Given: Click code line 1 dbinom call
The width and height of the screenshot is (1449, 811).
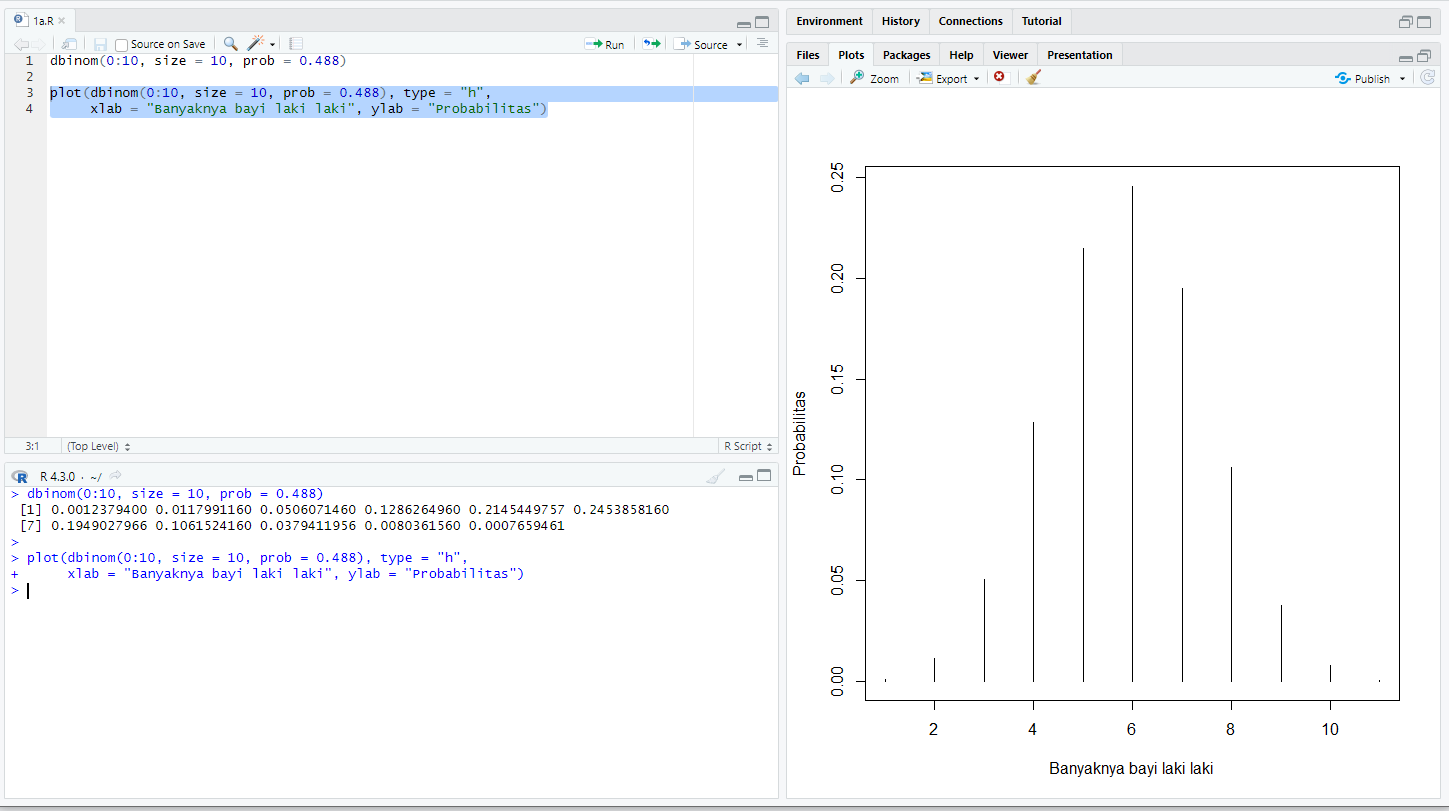Looking at the screenshot, I should [198, 61].
